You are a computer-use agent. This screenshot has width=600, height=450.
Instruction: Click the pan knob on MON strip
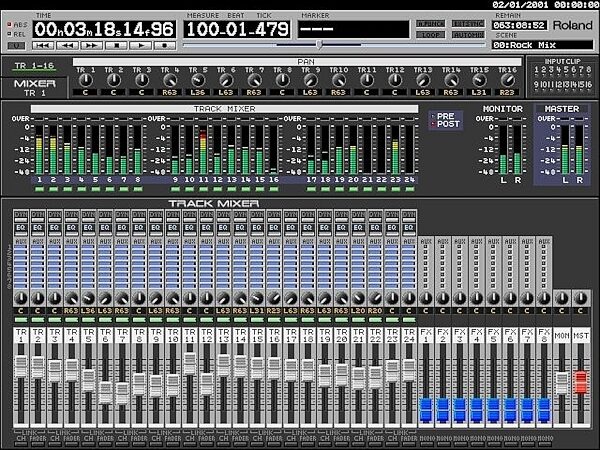point(561,298)
